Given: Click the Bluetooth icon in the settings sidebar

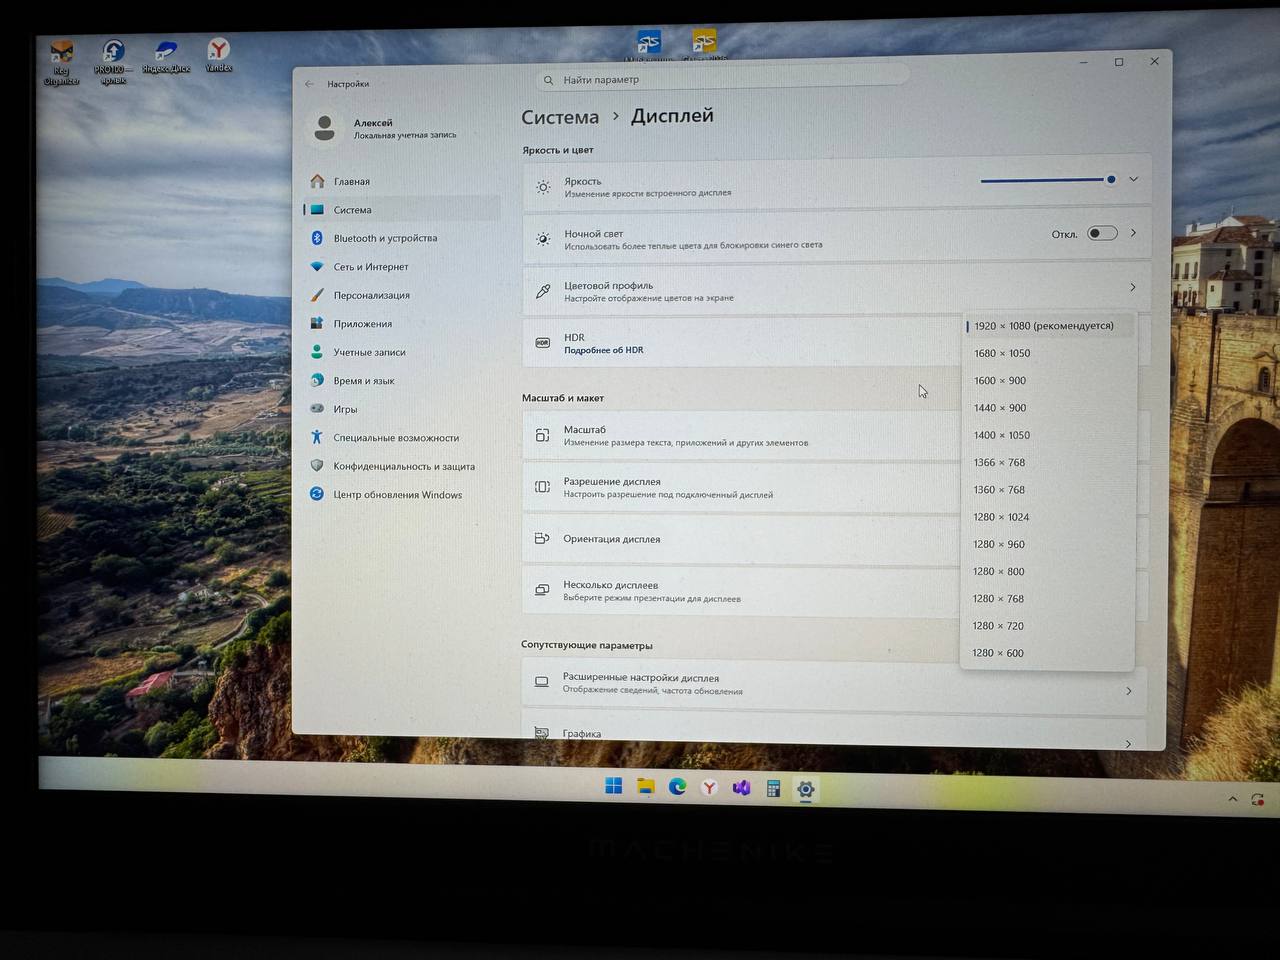Looking at the screenshot, I should (317, 238).
